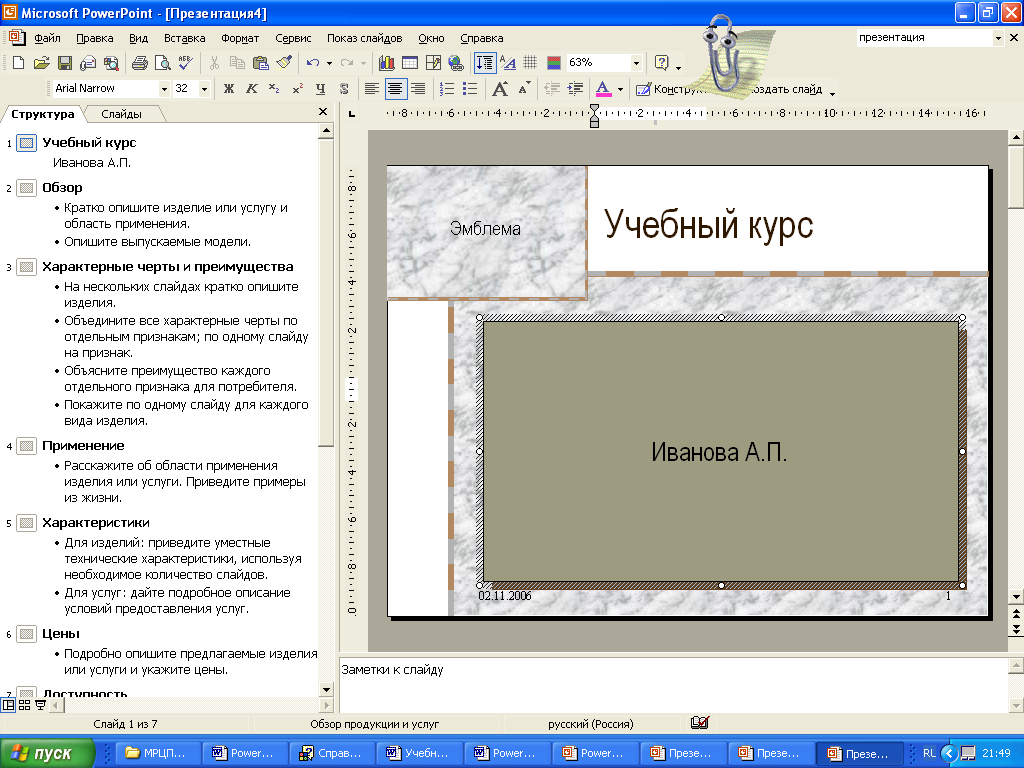Open font size 32 dropdown

coord(204,89)
